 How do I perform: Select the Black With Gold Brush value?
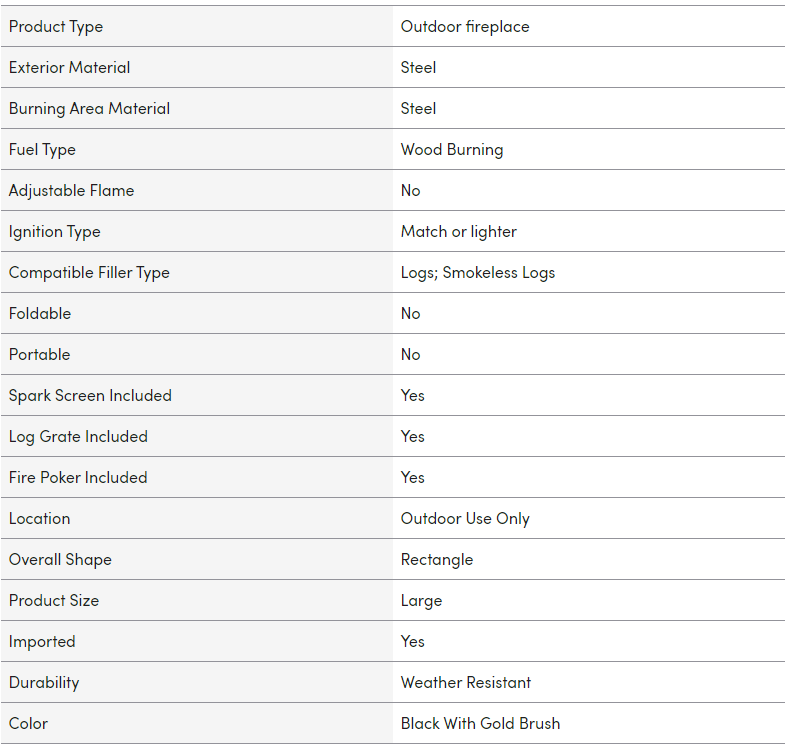click(480, 724)
